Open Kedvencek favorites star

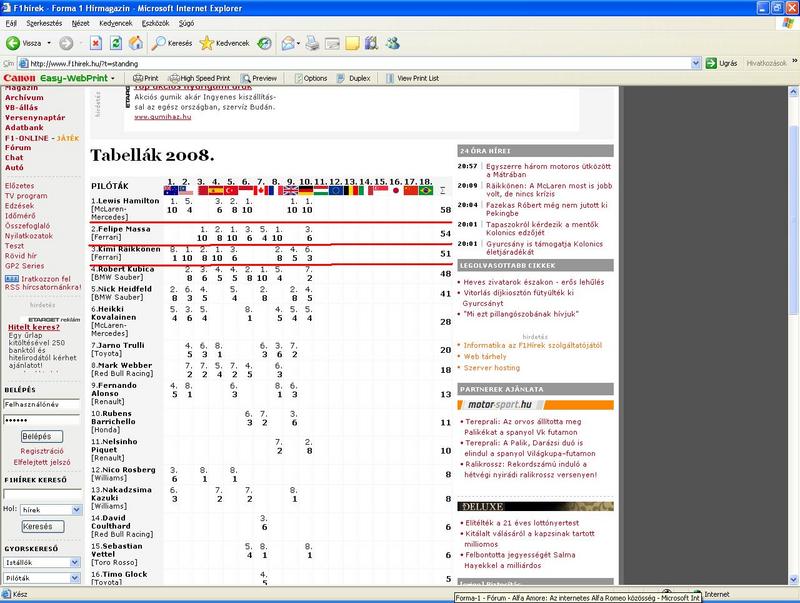pyautogui.click(x=224, y=43)
